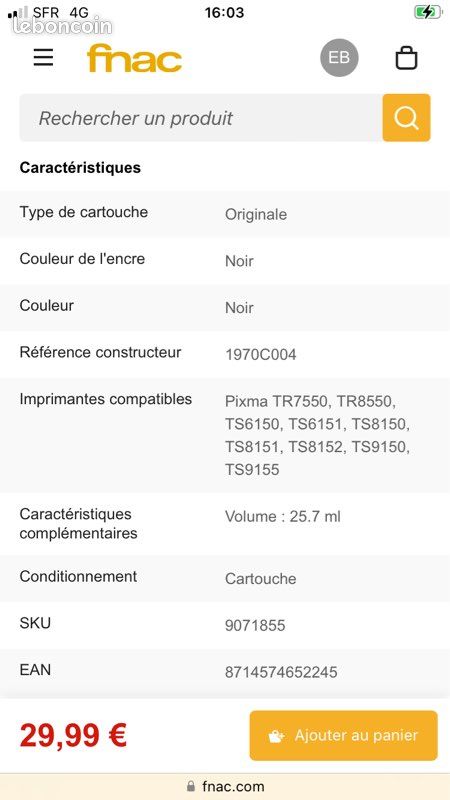450x800 pixels.
Task: Tap the Volume : 25.7 ml value
Action: pyautogui.click(x=283, y=516)
